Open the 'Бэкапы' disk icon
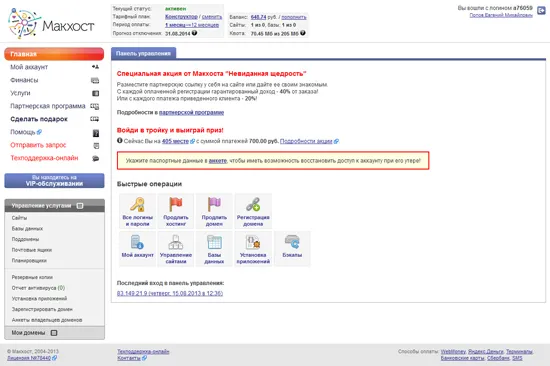This screenshot has height=366, width=550. 292,242
